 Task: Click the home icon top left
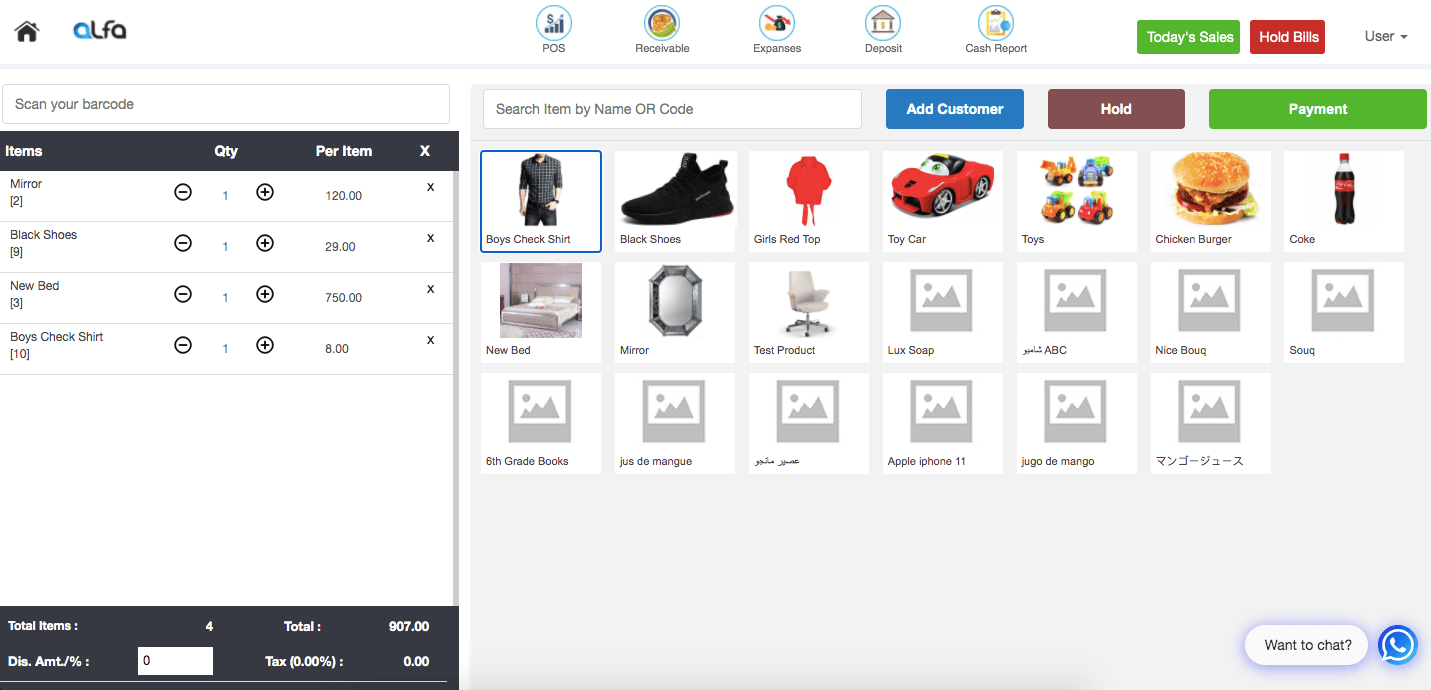26,30
